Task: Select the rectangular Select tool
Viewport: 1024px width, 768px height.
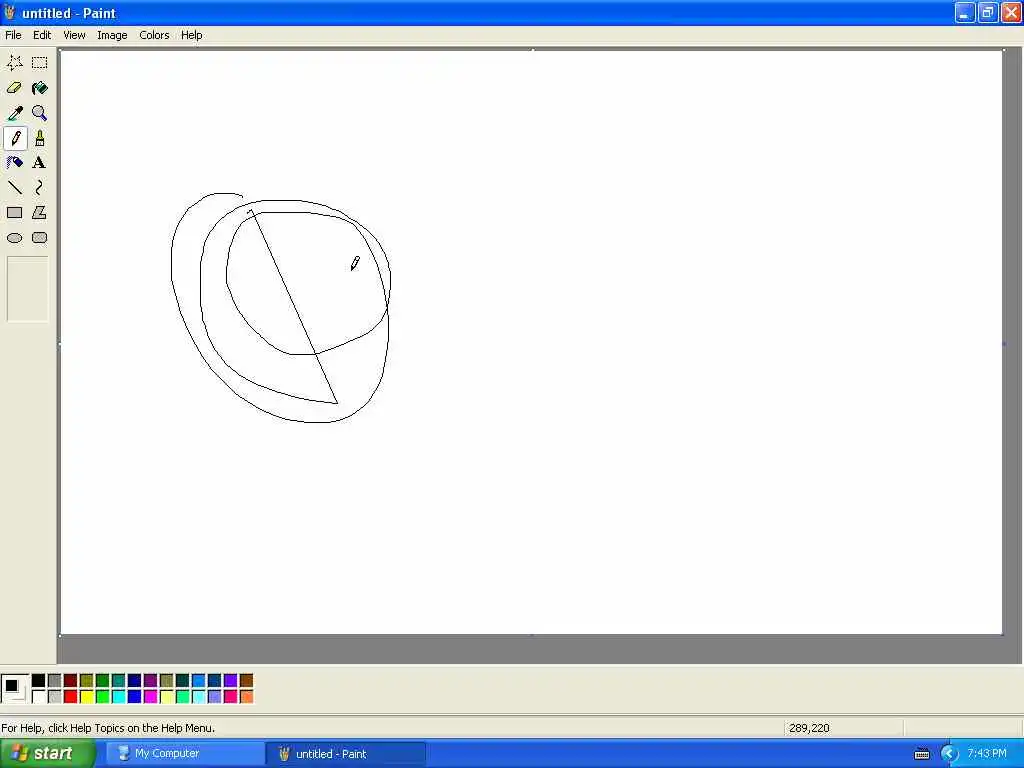Action: pos(39,63)
